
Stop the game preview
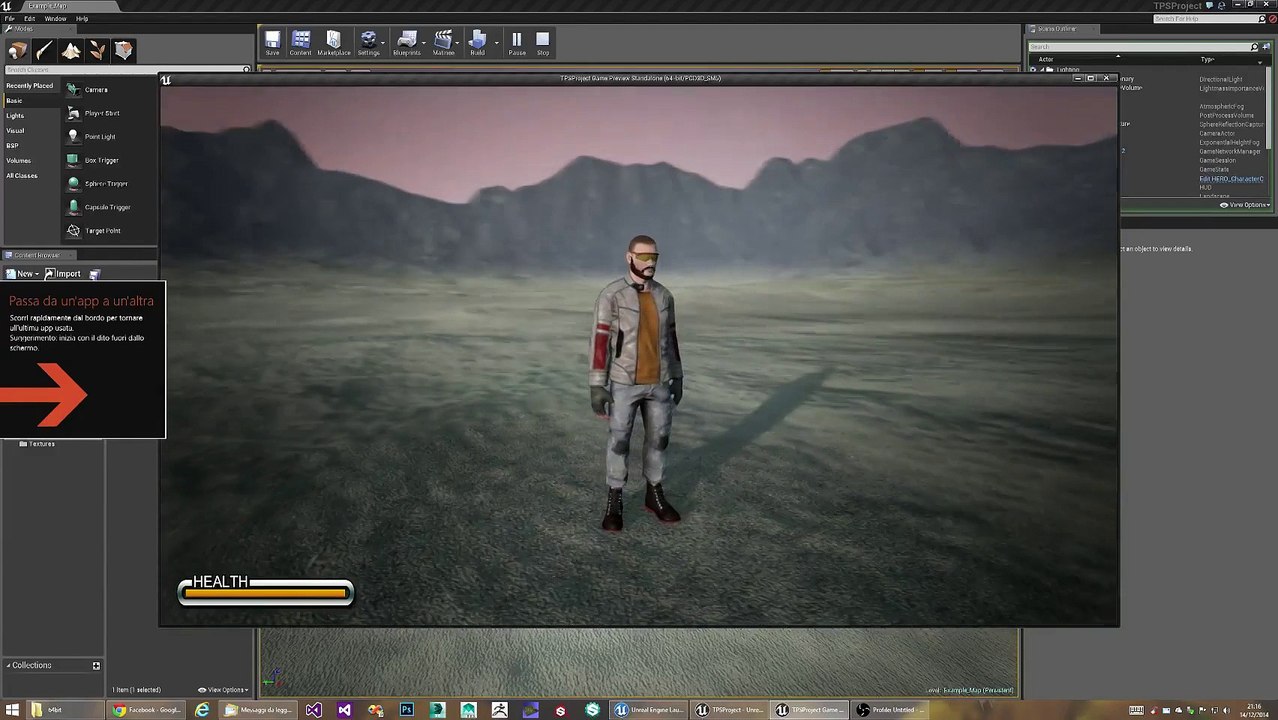[x=543, y=43]
